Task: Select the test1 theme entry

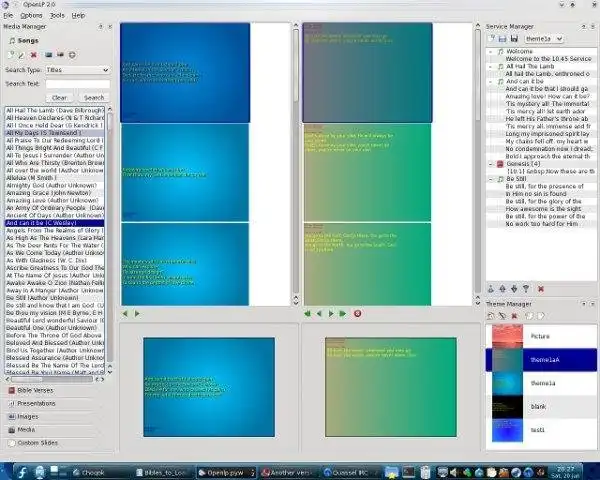Action: [x=541, y=430]
